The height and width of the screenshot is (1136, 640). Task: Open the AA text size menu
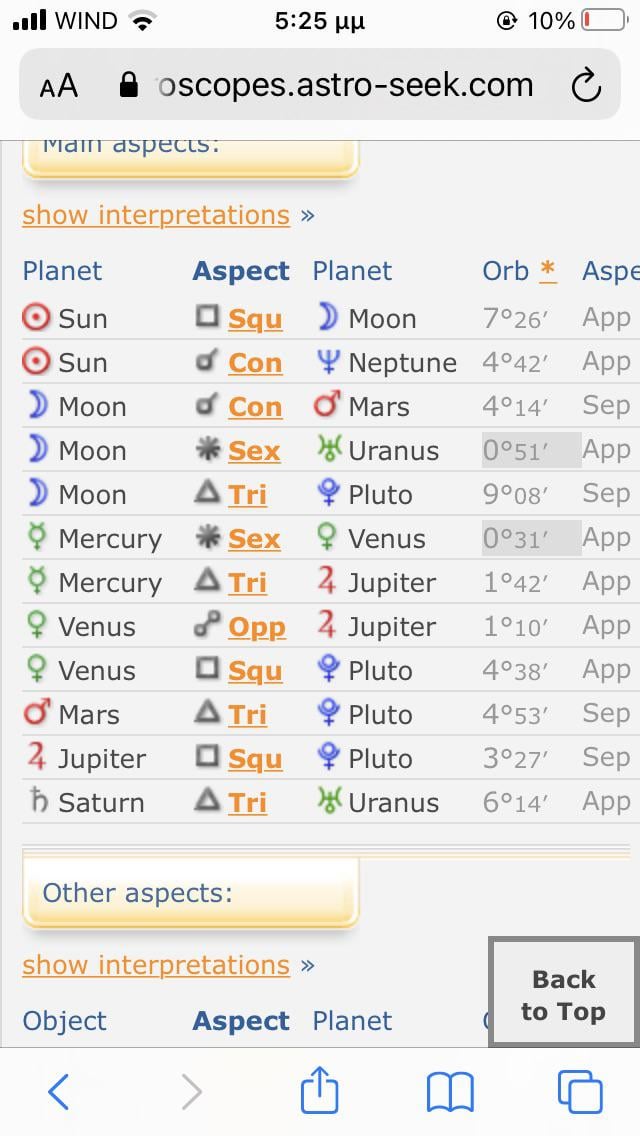pos(57,85)
